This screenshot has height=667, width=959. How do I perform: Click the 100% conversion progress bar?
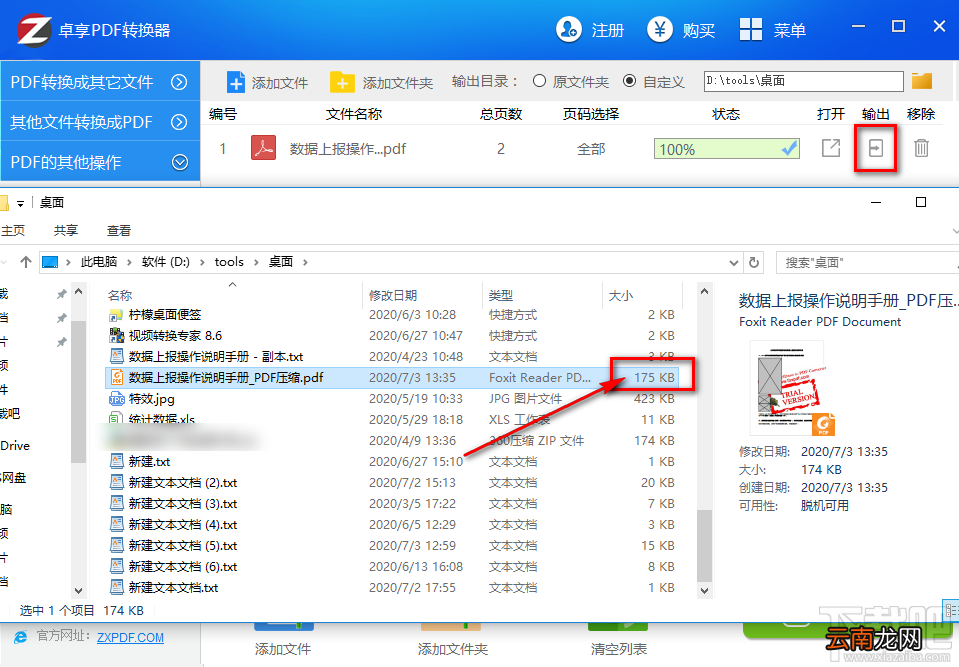pyautogui.click(x=727, y=149)
